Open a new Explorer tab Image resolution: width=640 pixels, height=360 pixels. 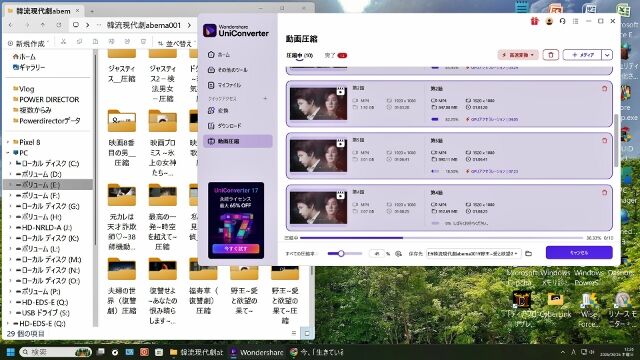pyautogui.click(x=92, y=11)
